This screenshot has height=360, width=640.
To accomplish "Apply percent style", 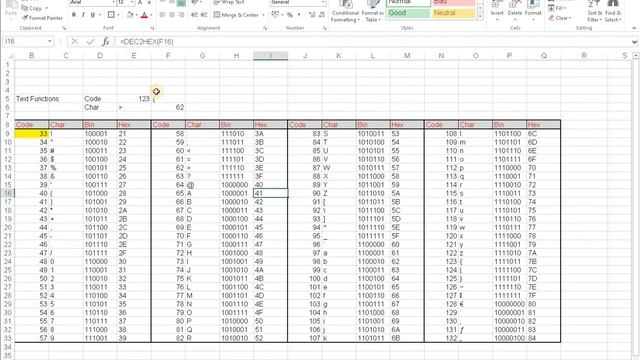I will click(290, 15).
